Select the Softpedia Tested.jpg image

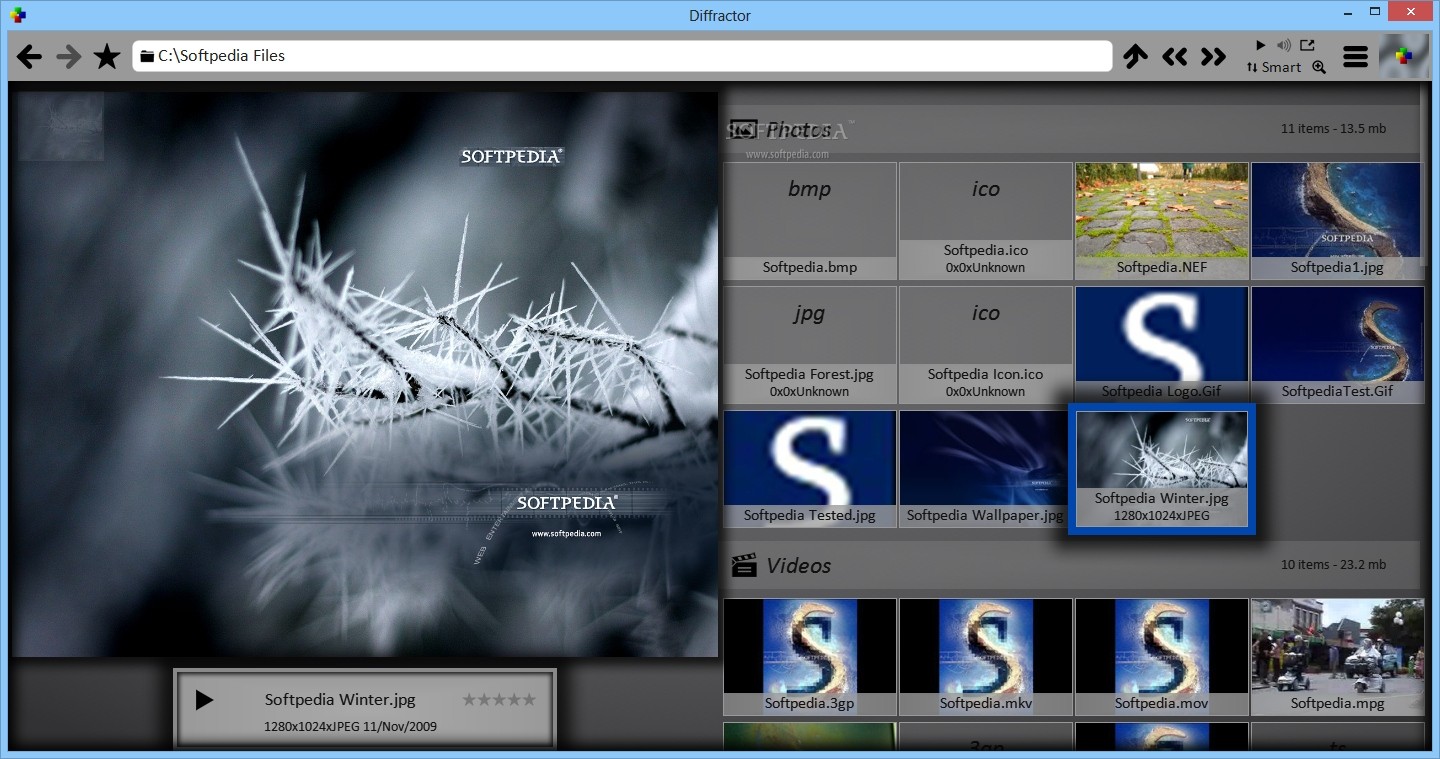point(810,469)
